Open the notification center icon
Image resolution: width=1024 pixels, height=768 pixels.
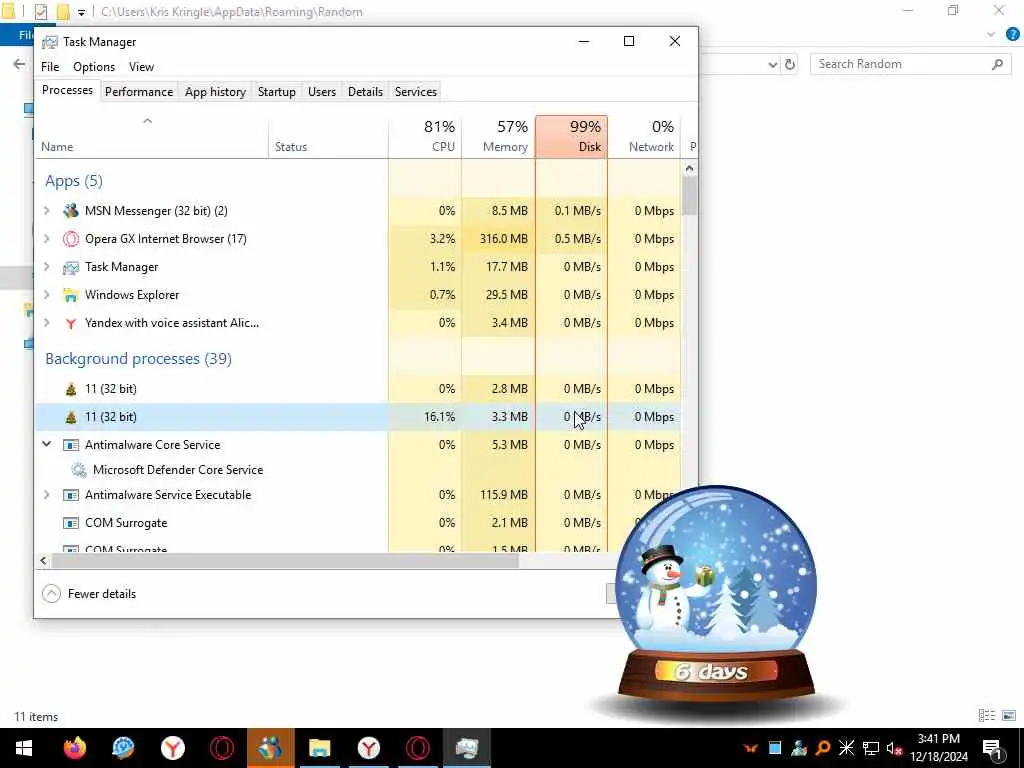tap(993, 748)
